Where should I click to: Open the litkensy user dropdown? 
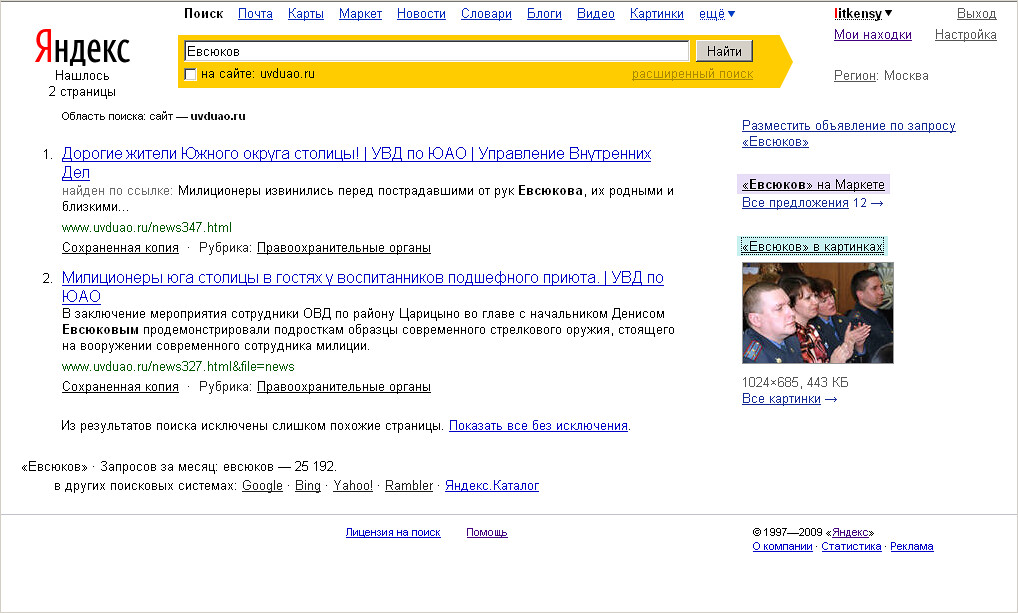point(863,14)
